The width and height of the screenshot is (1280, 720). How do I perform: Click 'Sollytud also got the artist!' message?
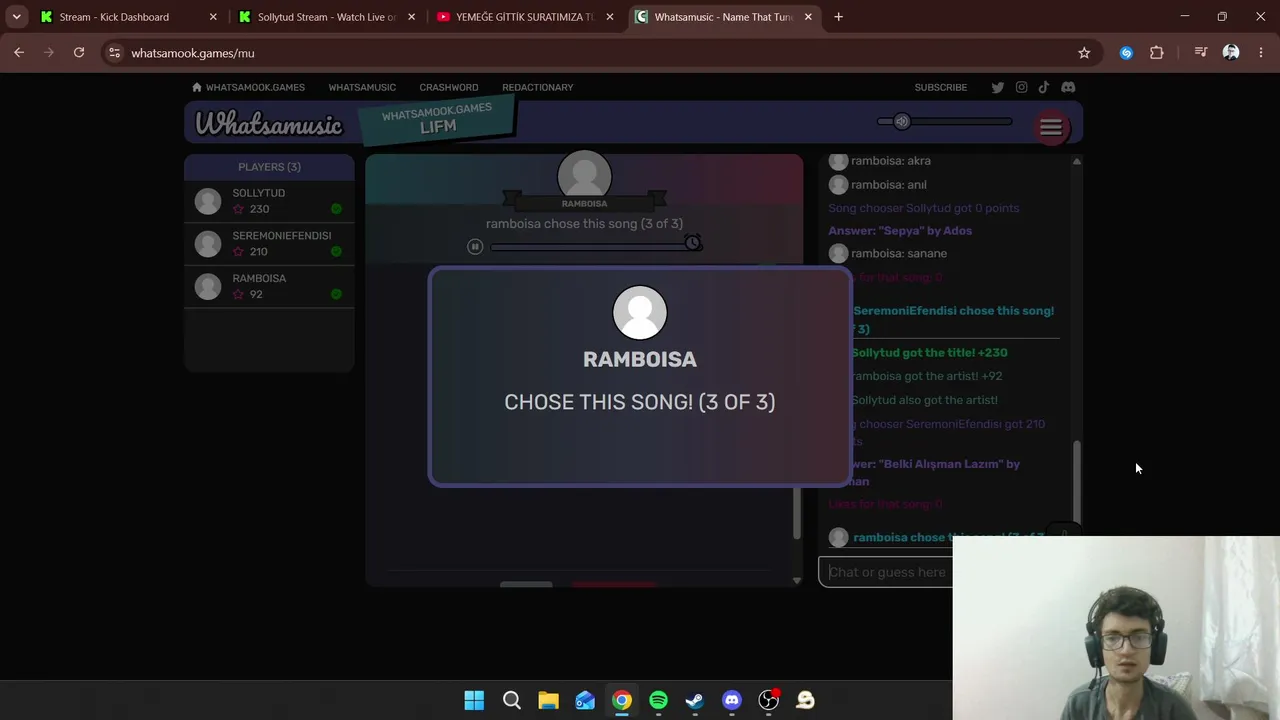925,400
